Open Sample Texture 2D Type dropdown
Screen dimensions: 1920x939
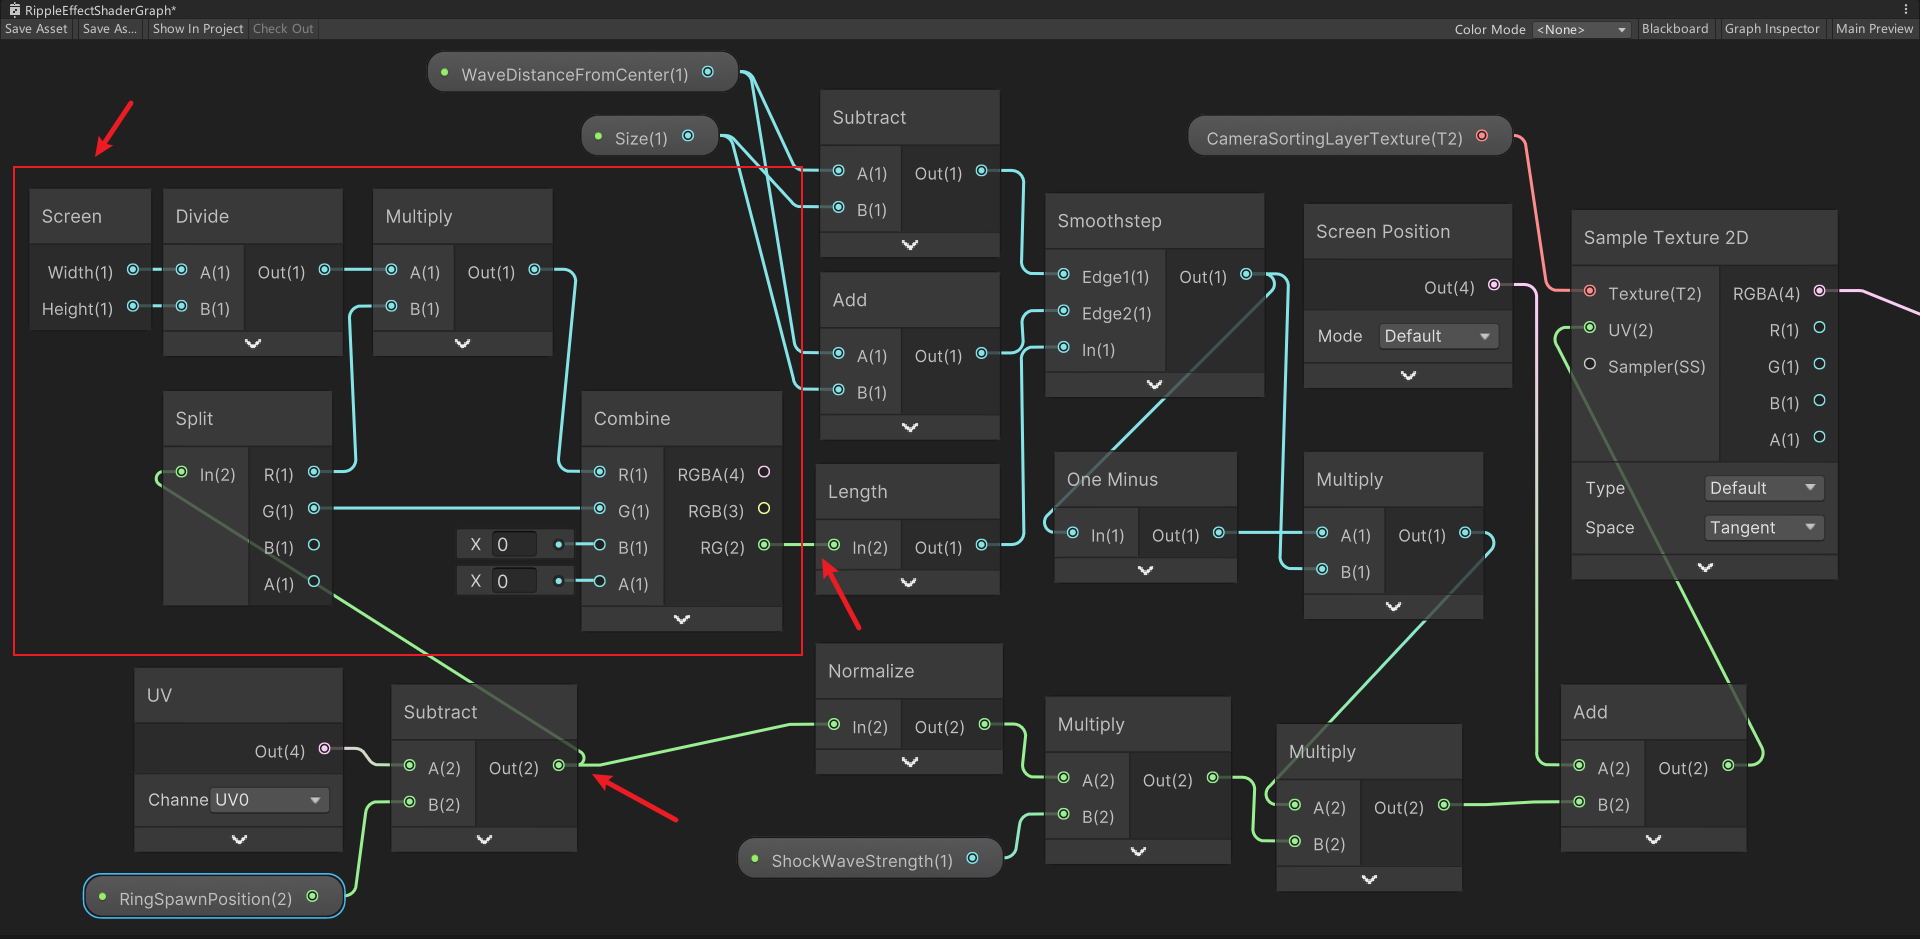(1764, 488)
